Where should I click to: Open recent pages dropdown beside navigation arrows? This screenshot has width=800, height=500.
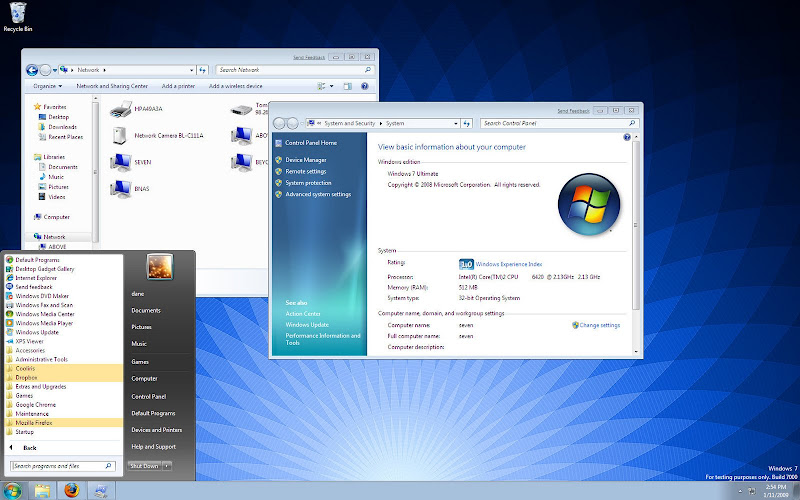click(x=55, y=70)
